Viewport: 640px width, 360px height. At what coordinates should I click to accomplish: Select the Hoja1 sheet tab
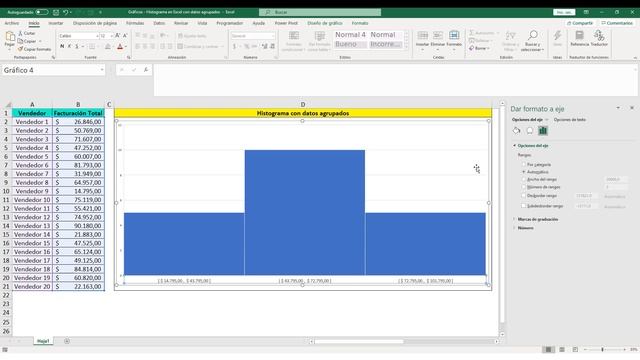(x=43, y=341)
